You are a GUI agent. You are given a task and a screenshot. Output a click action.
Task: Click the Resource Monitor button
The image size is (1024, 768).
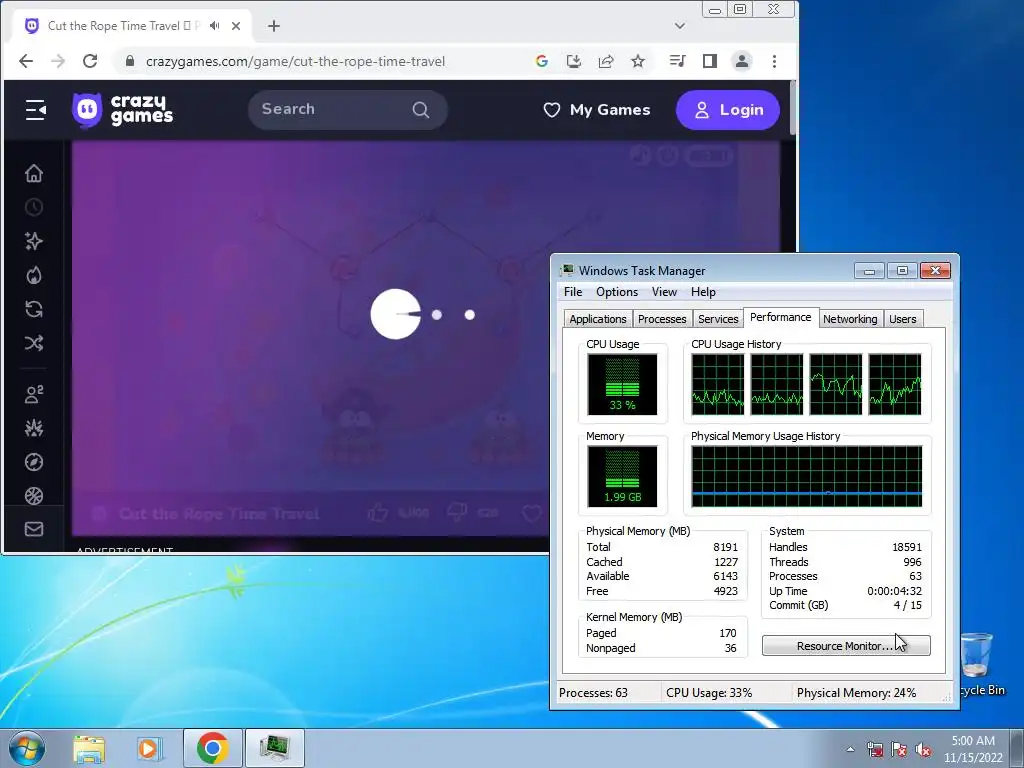[846, 646]
